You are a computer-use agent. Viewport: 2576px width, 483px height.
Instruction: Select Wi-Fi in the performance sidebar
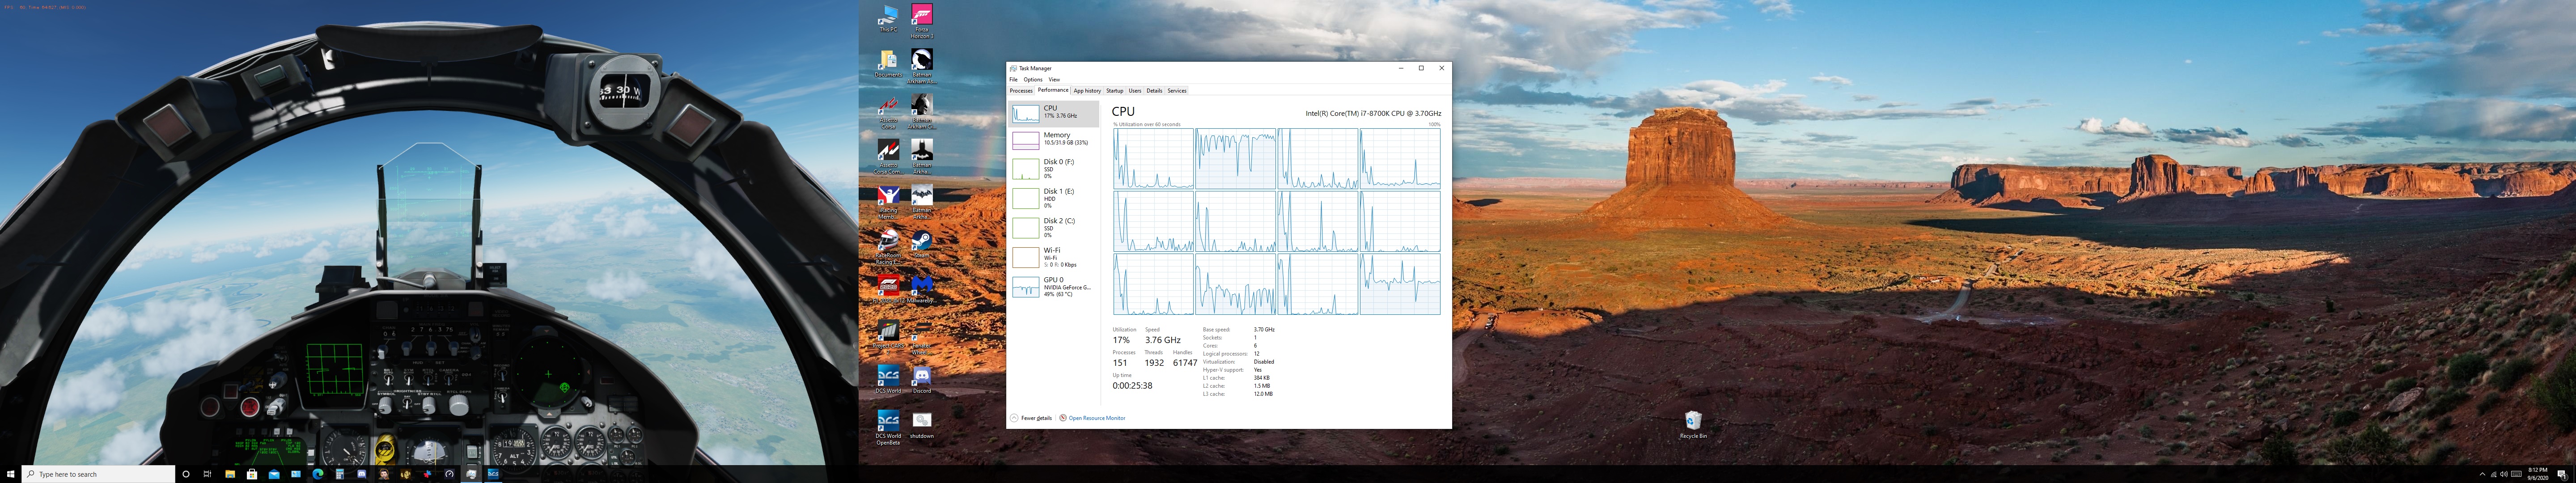coord(1054,257)
